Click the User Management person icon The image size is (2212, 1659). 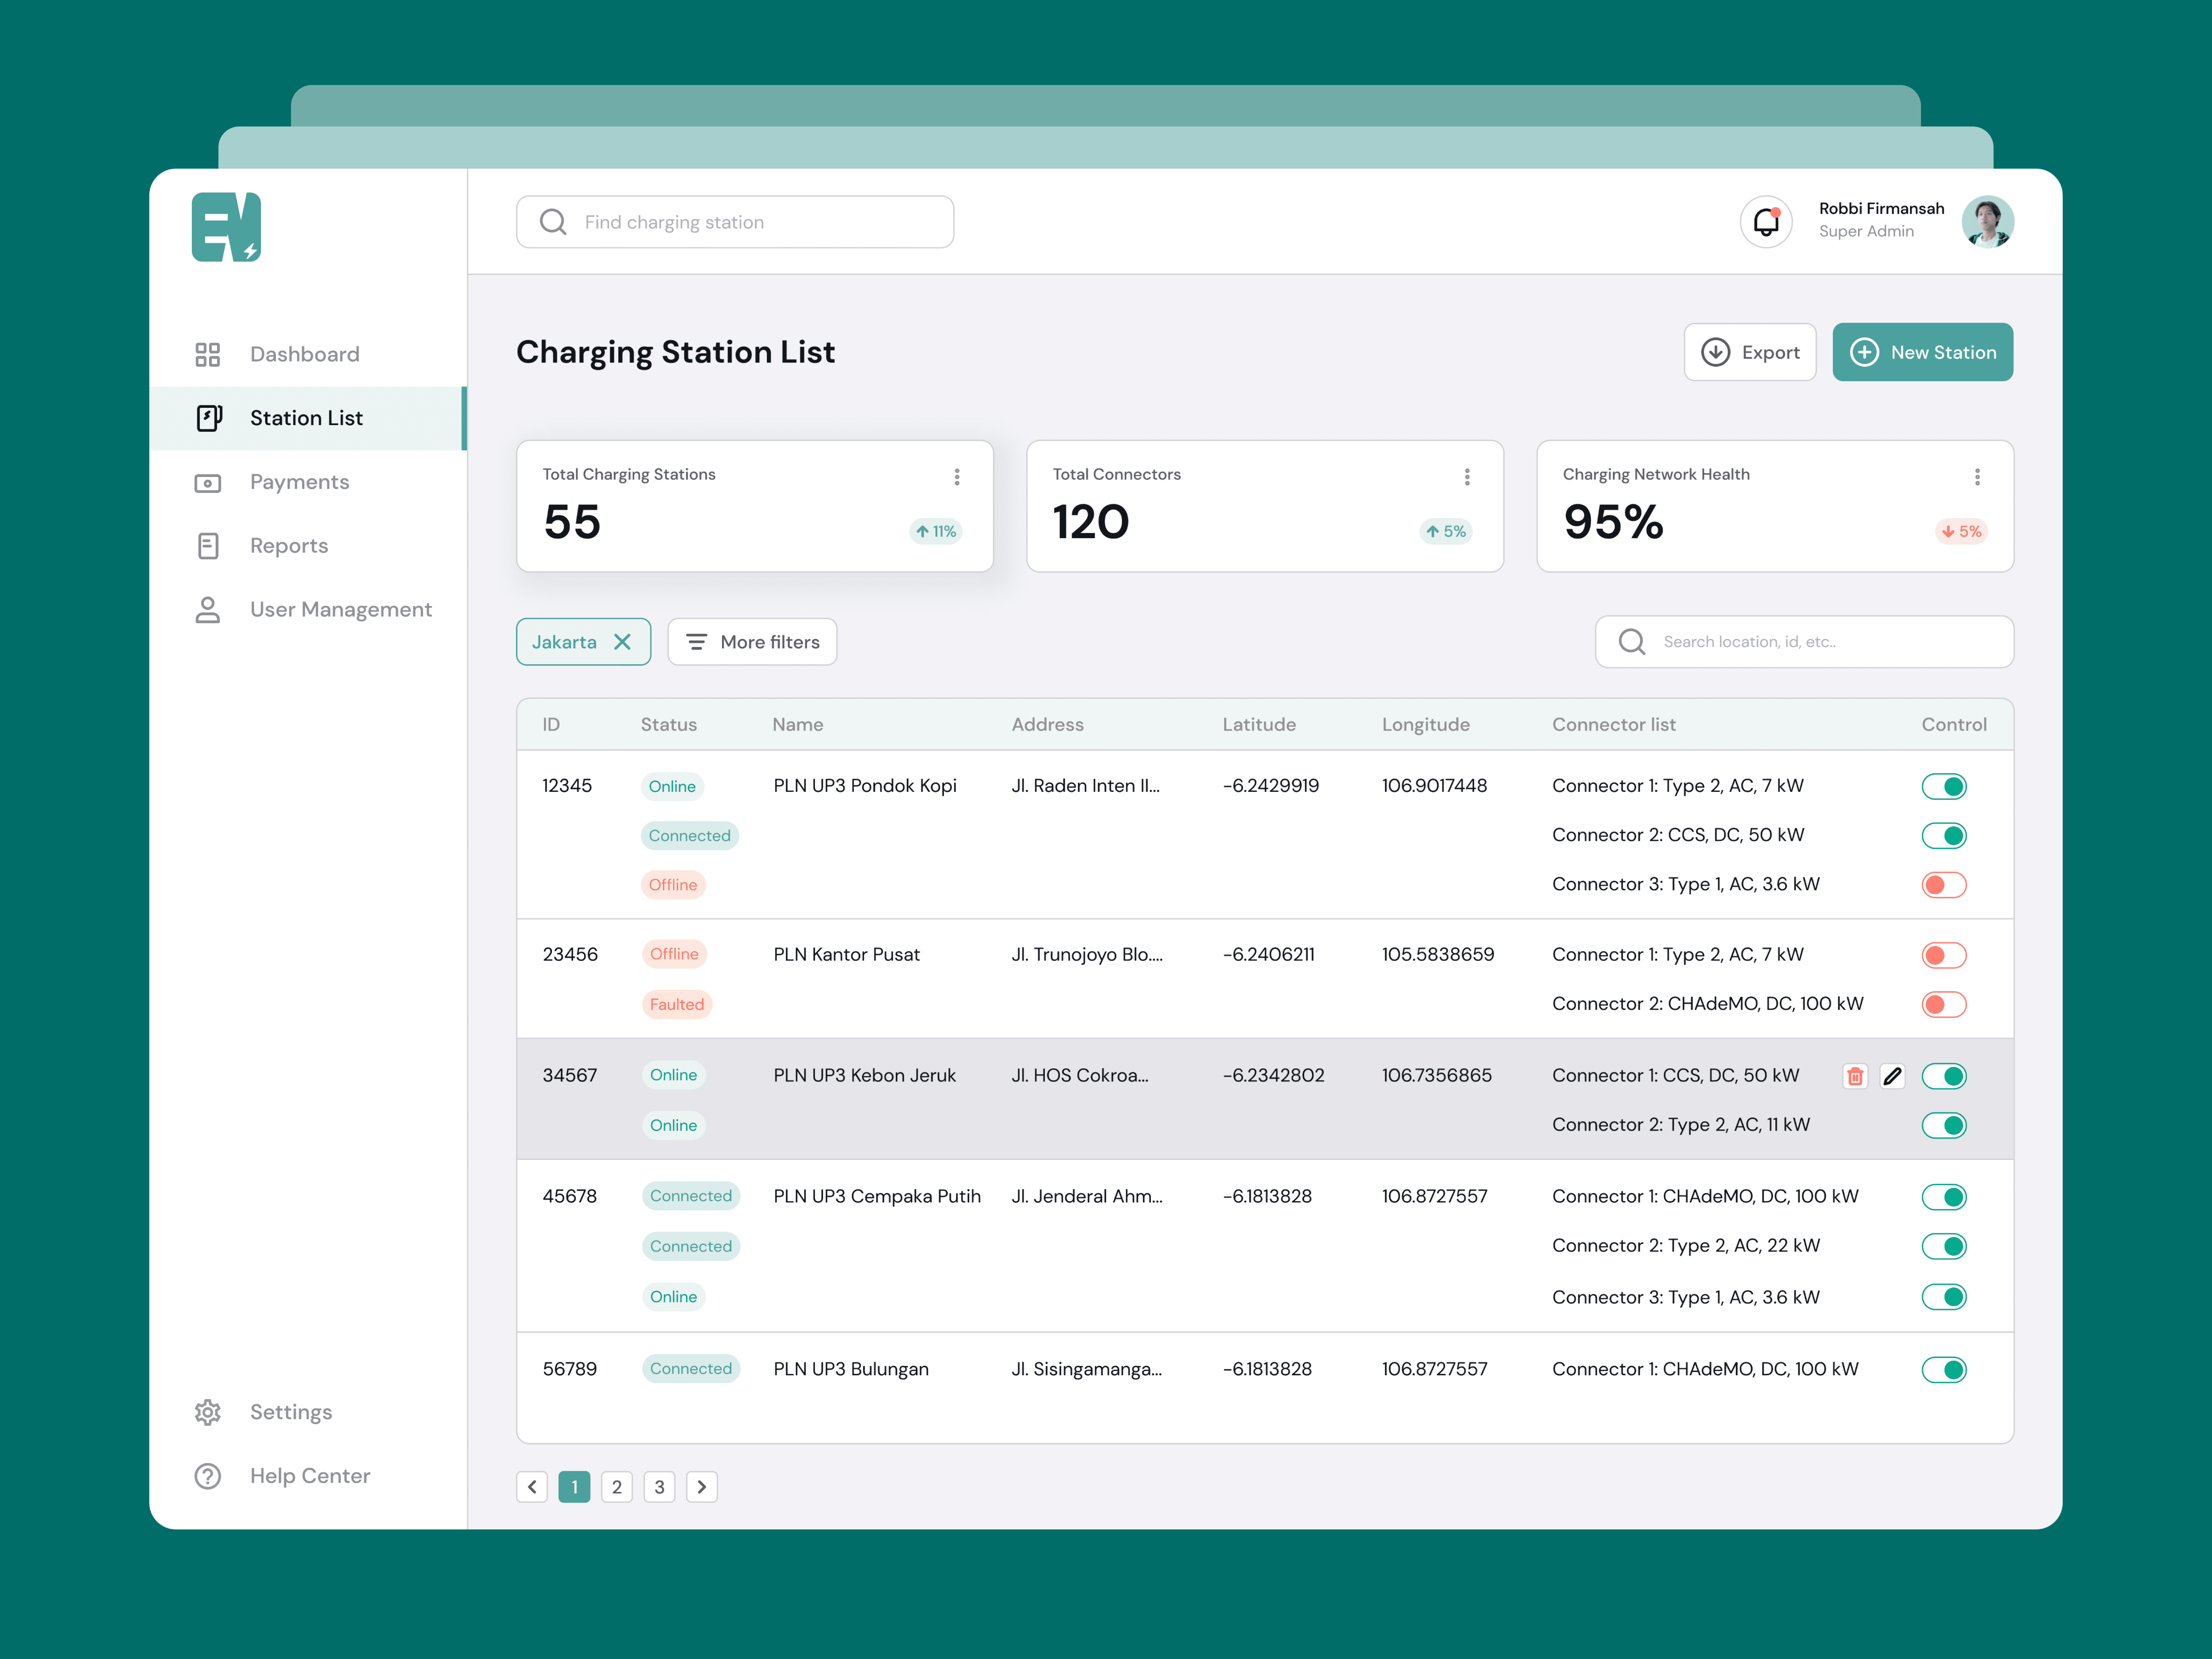(x=208, y=610)
